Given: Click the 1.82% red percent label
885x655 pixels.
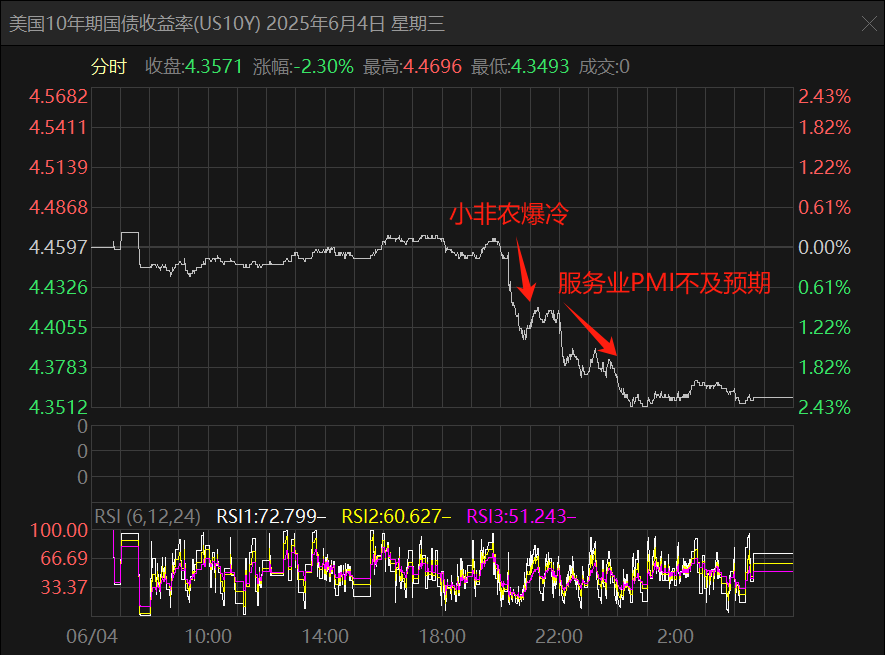Looking at the screenshot, I should pos(825,128).
